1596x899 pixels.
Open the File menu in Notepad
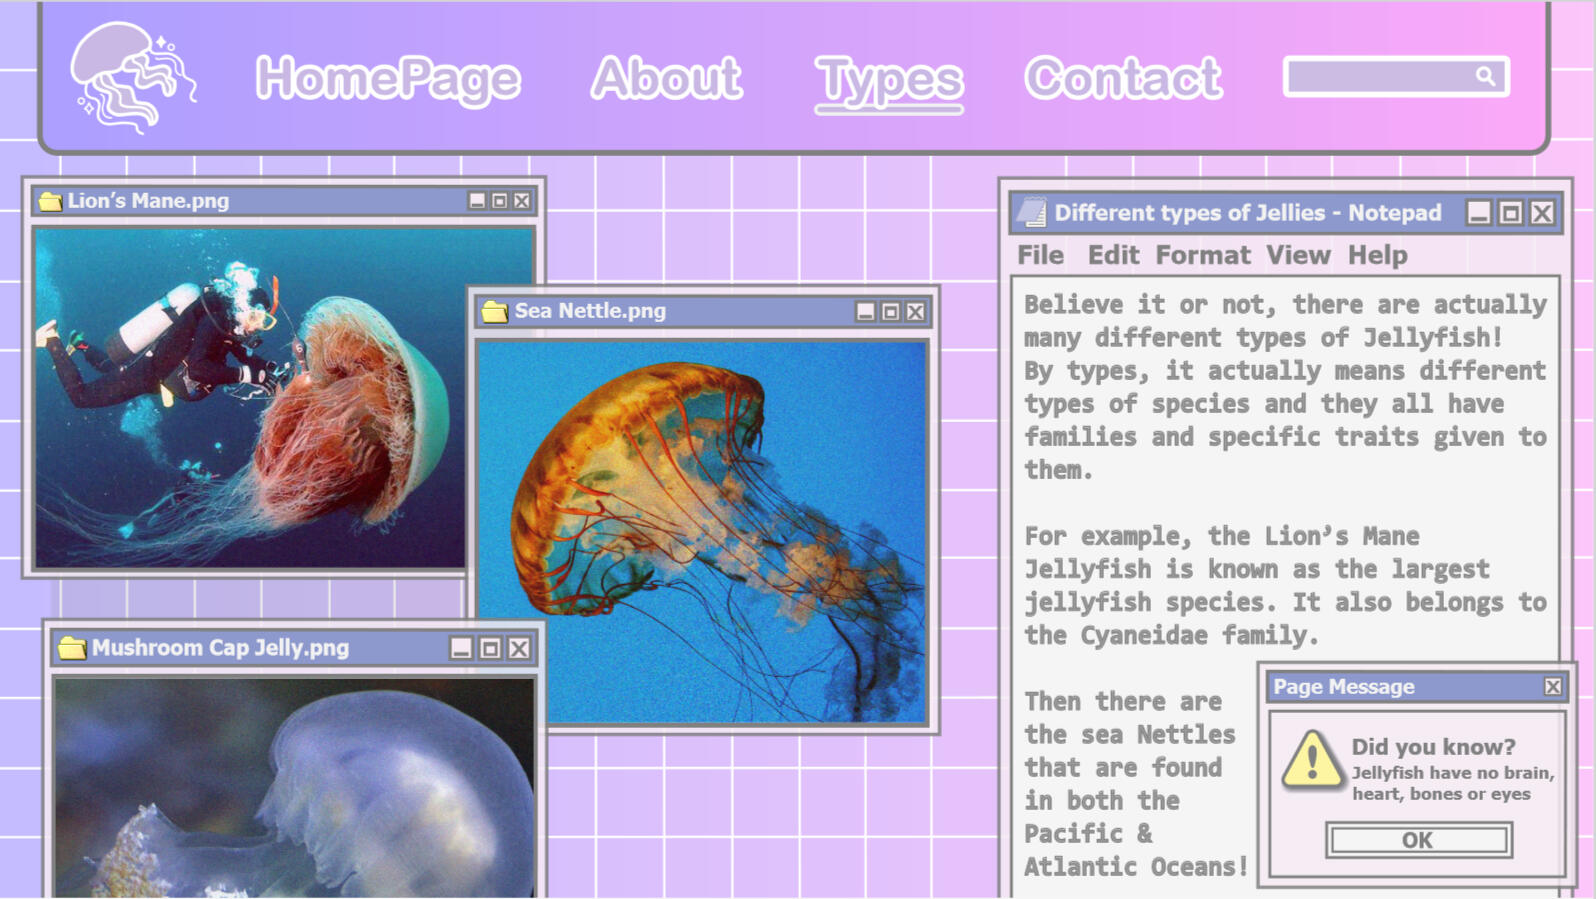coord(1040,255)
